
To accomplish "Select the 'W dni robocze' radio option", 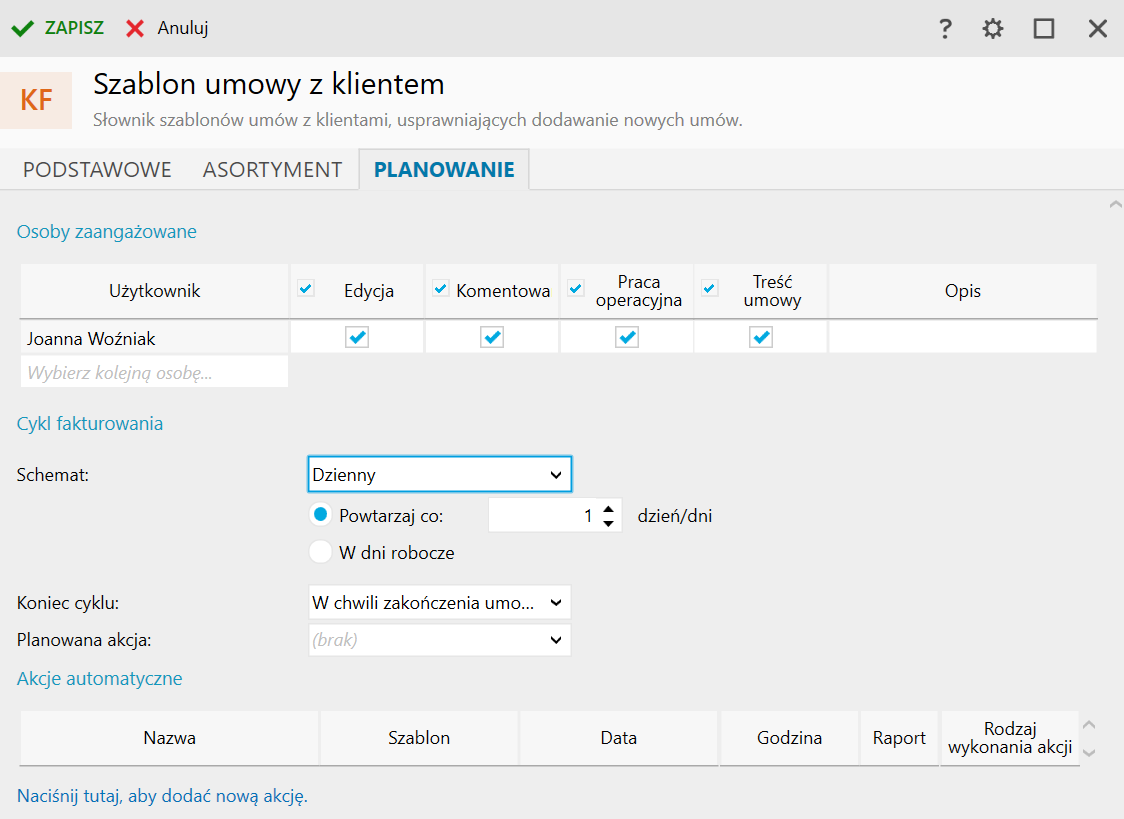I will coord(320,552).
